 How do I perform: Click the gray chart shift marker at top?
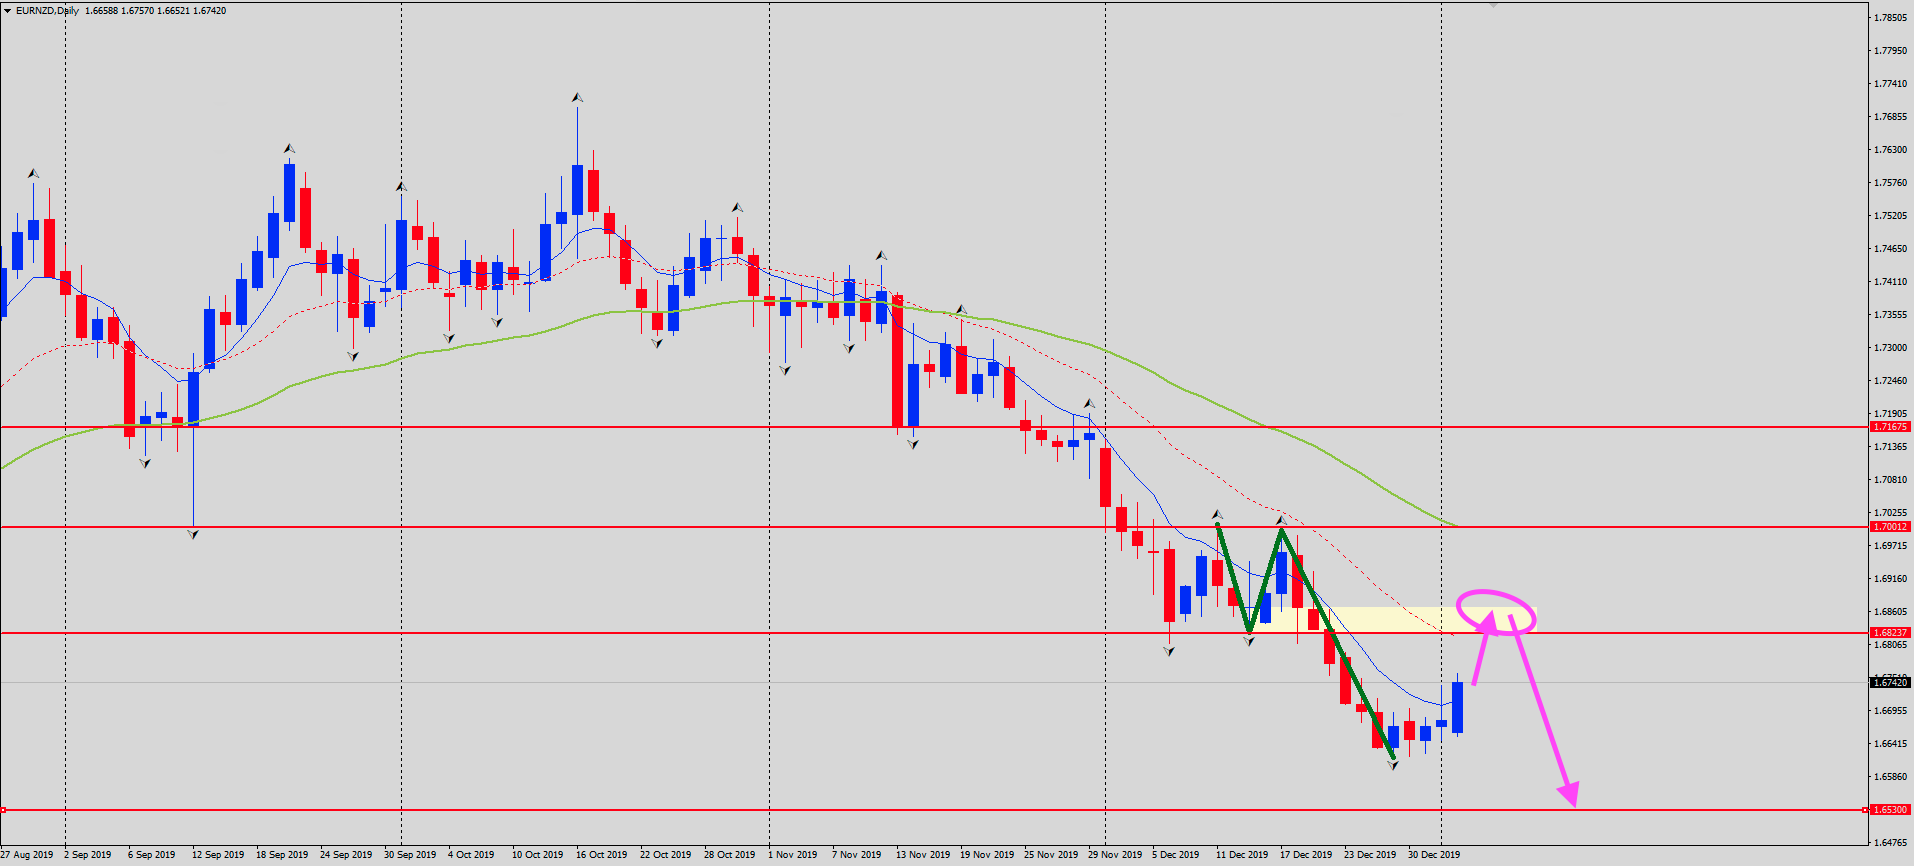tap(1493, 5)
